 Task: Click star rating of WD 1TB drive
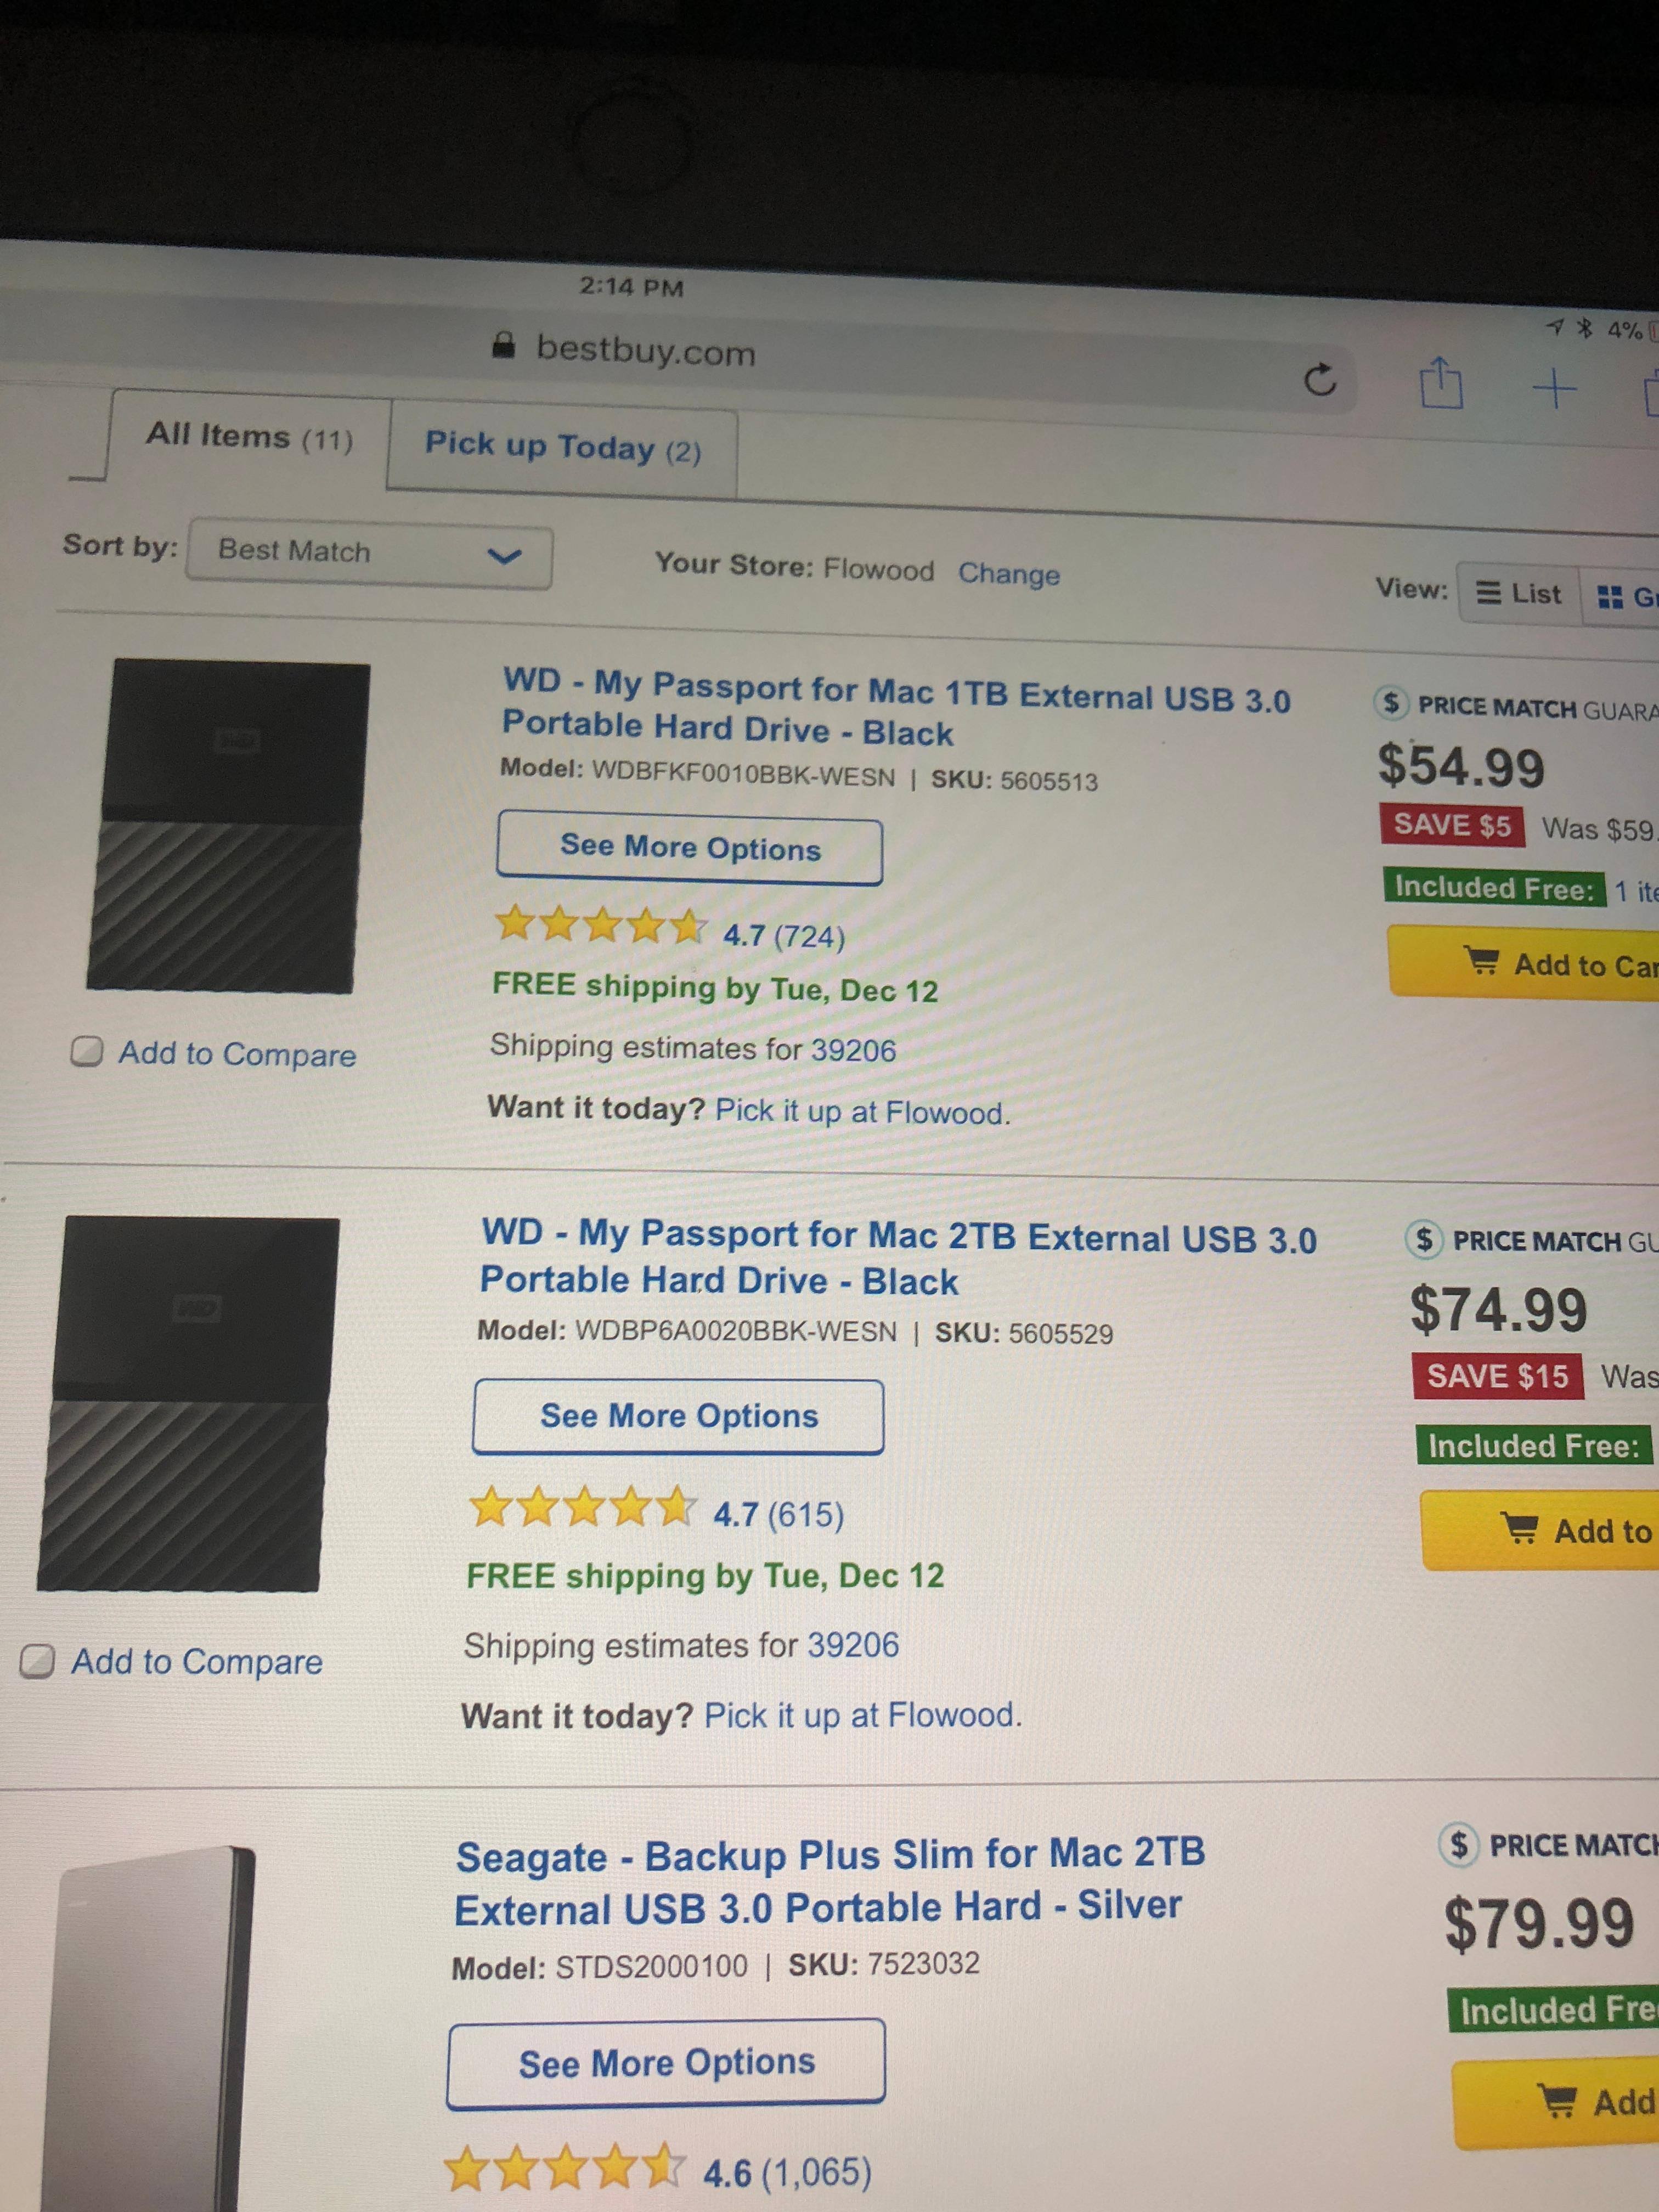[x=601, y=925]
